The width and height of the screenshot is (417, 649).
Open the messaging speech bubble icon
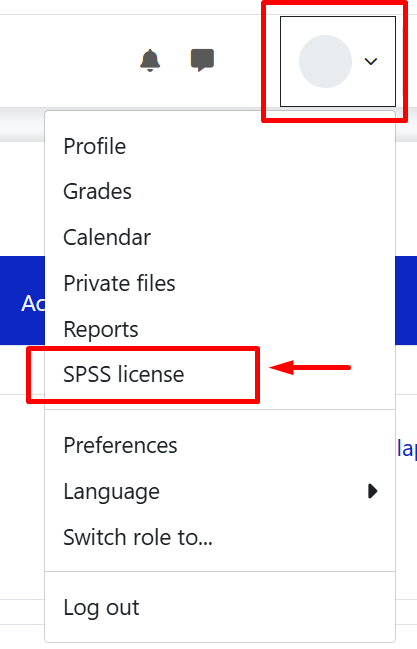click(202, 60)
